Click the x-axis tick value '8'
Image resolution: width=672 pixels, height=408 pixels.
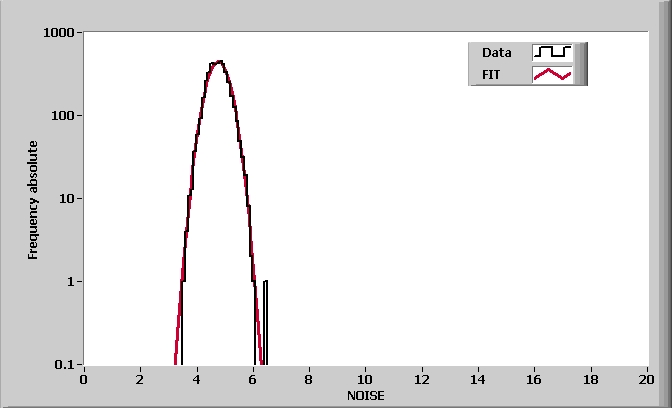[x=309, y=380]
